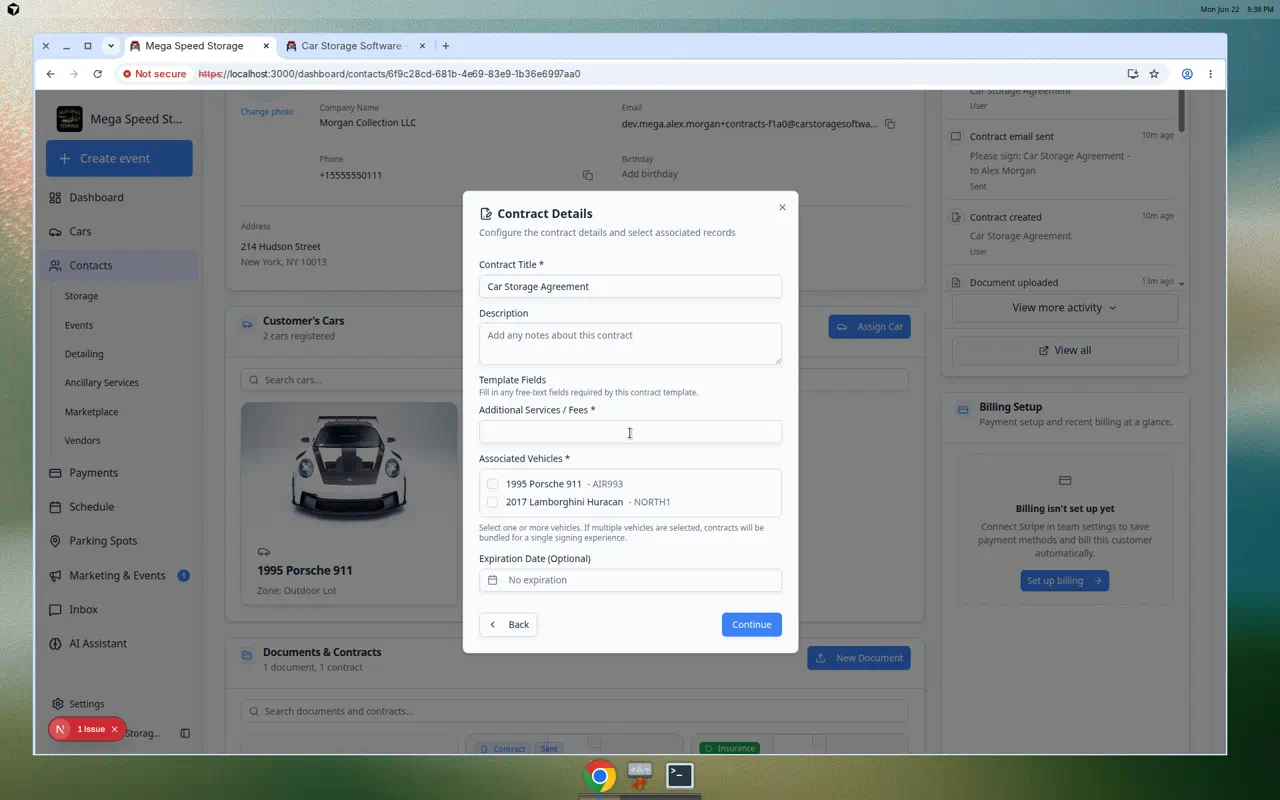The width and height of the screenshot is (1280, 800).
Task: Click the View all activity button
Action: [x=1064, y=351]
